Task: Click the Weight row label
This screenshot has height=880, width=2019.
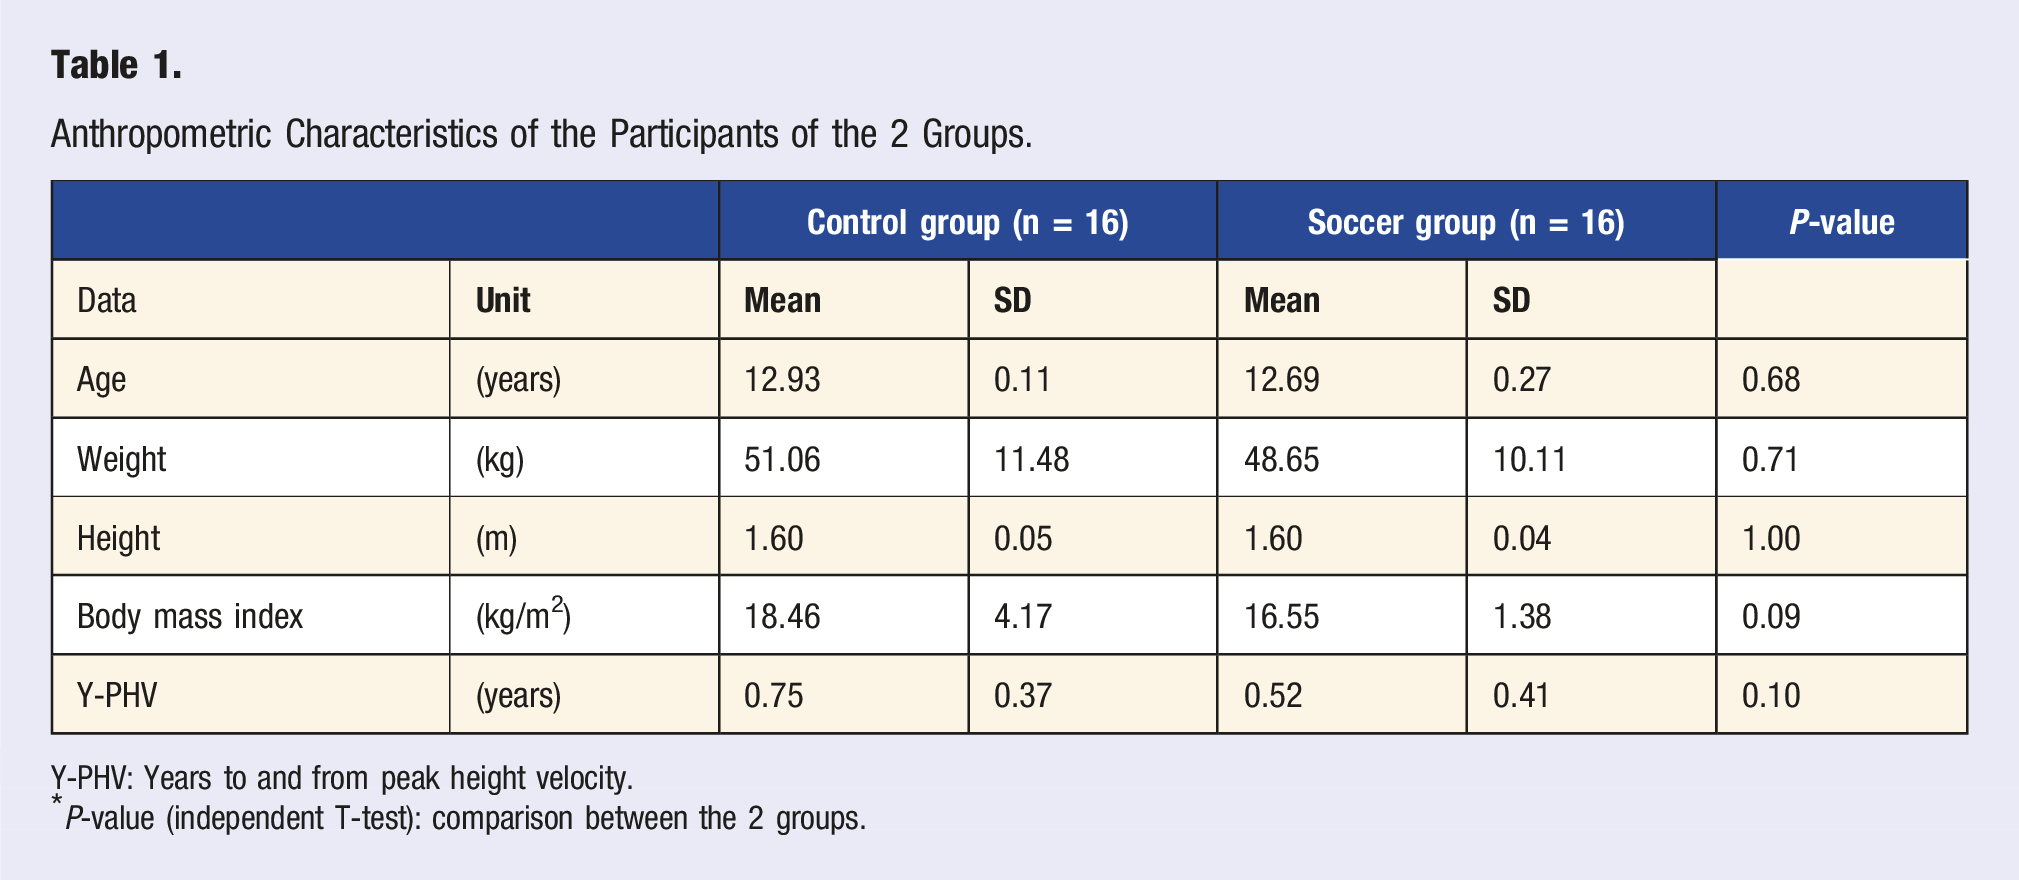Action: point(122,459)
